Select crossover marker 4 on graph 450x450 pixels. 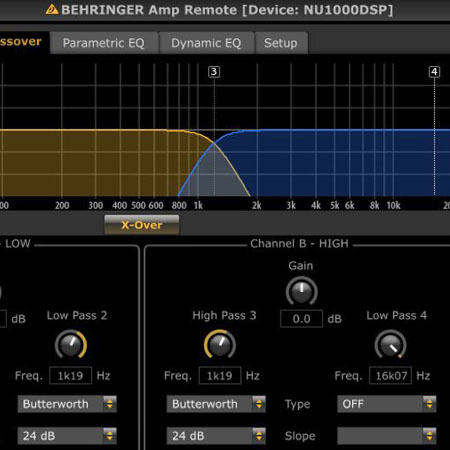pos(434,72)
